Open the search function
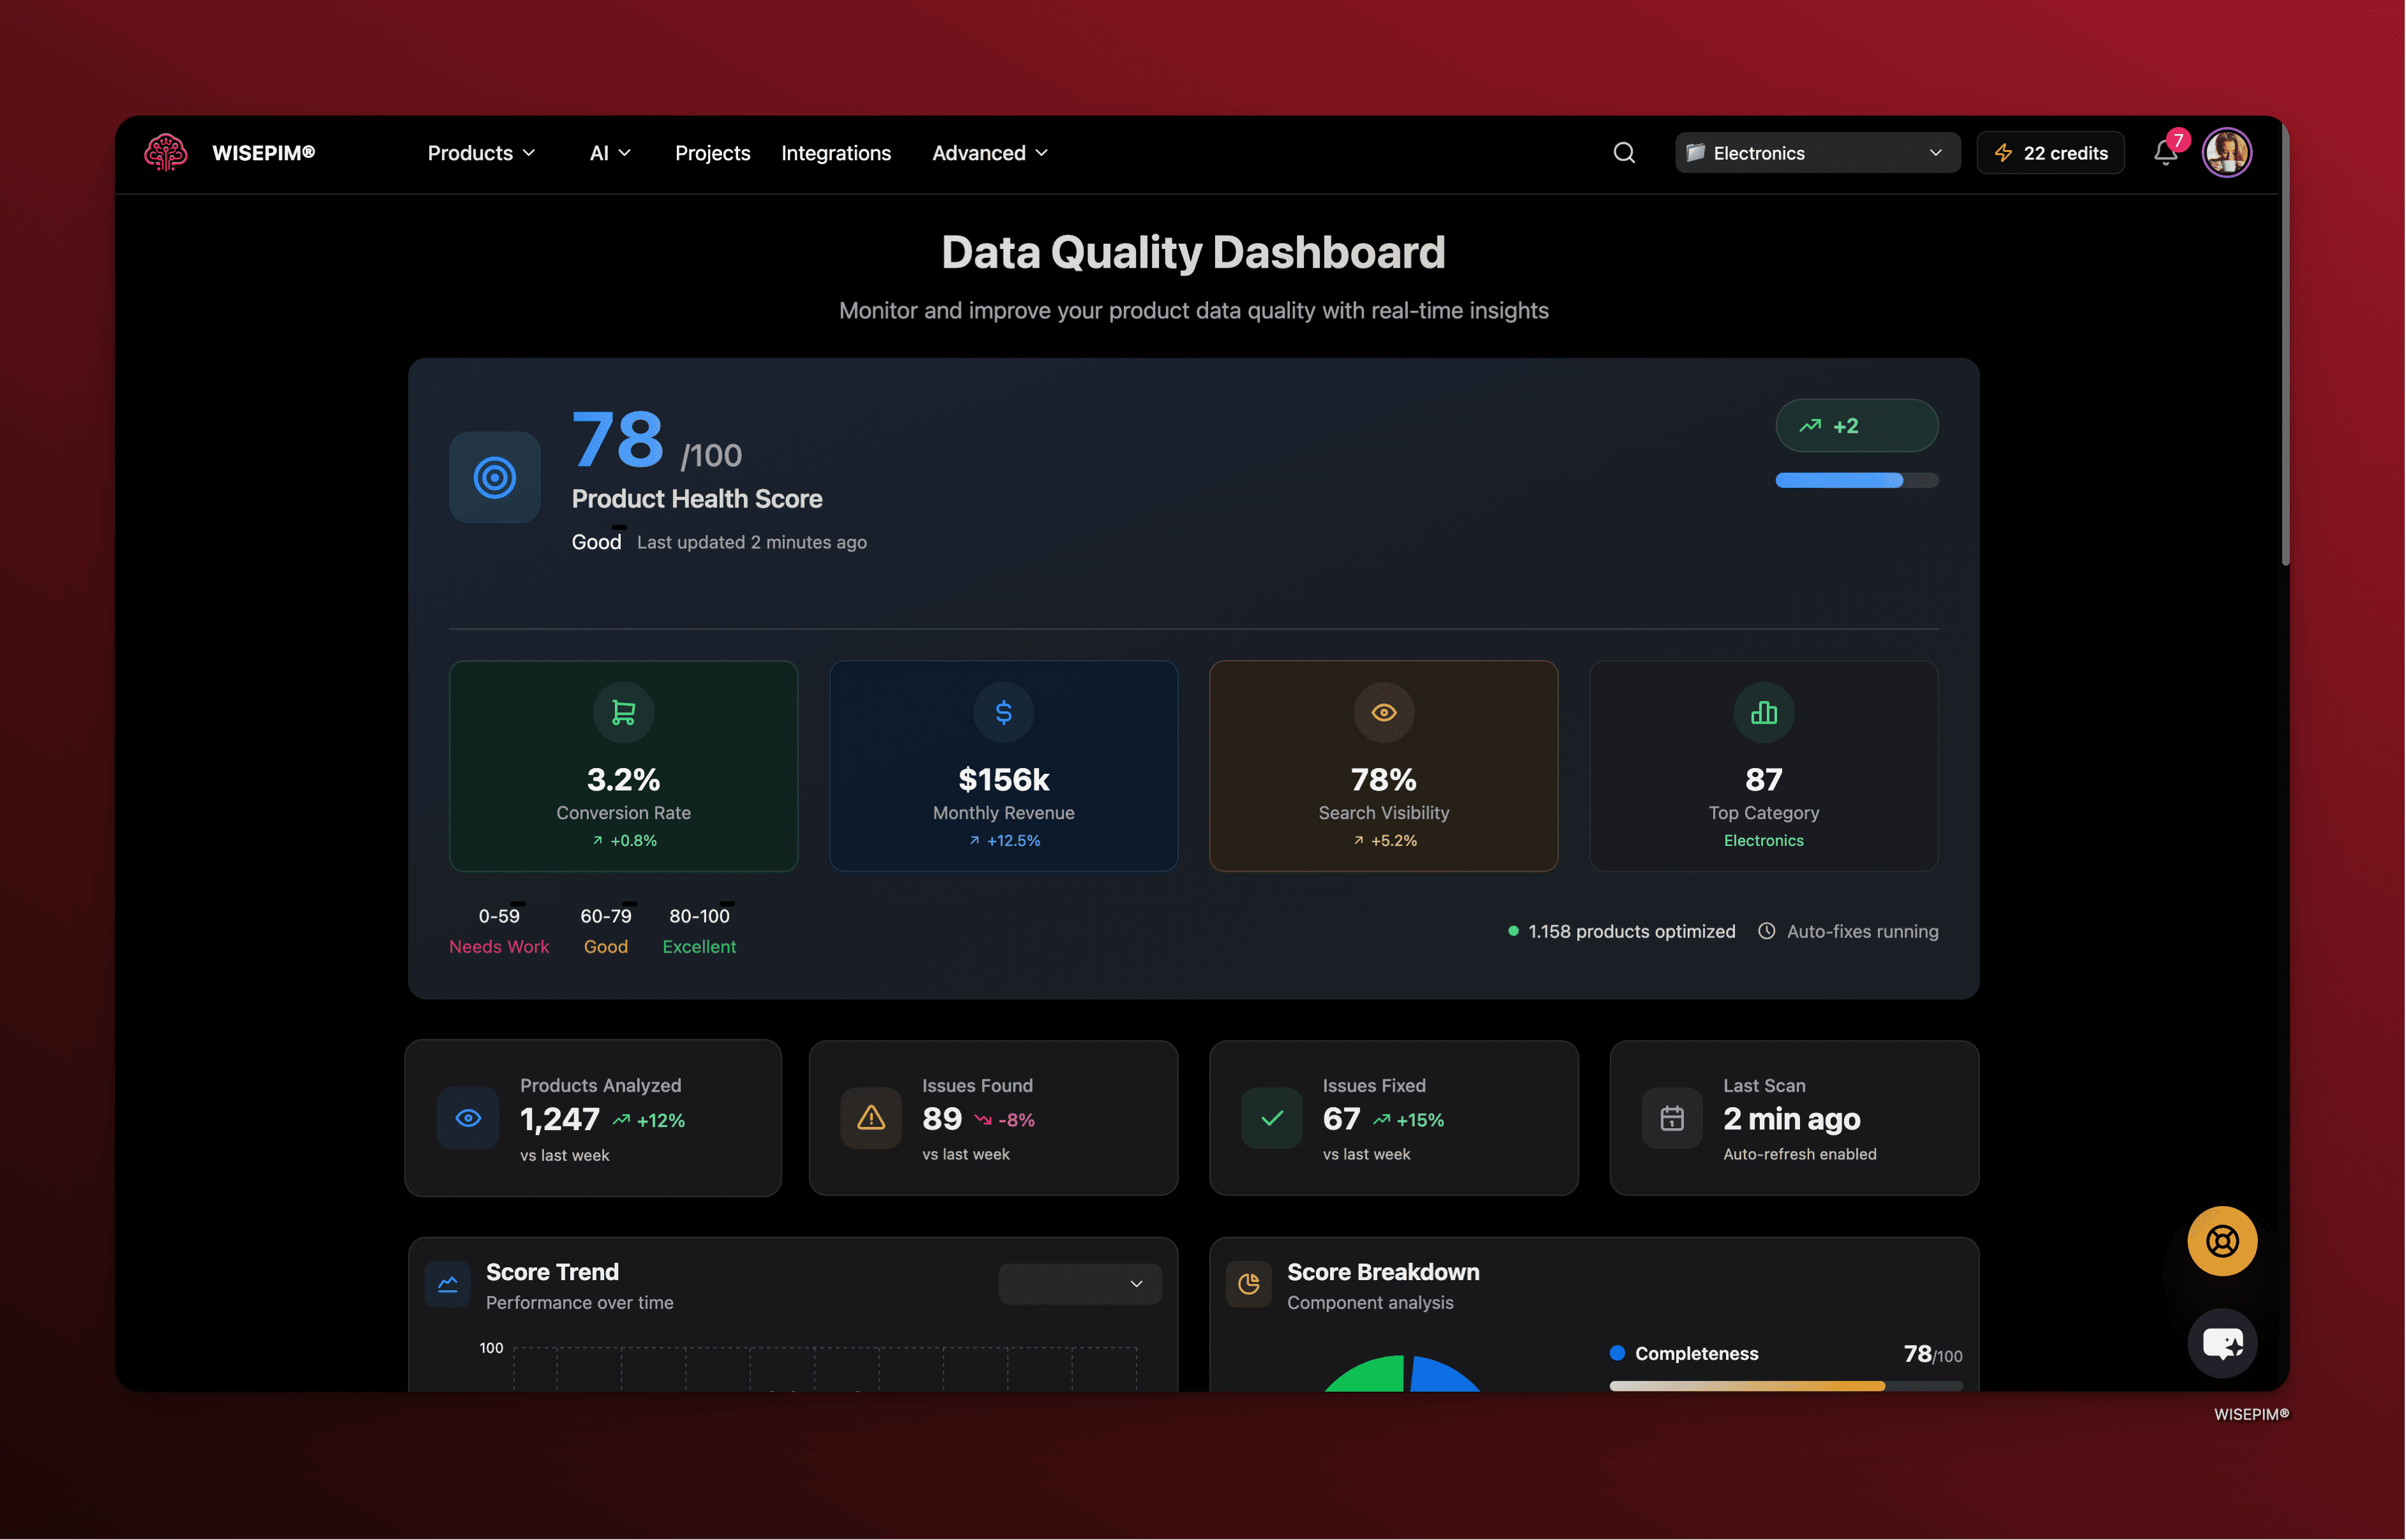The width and height of the screenshot is (2406, 1540). [1623, 152]
